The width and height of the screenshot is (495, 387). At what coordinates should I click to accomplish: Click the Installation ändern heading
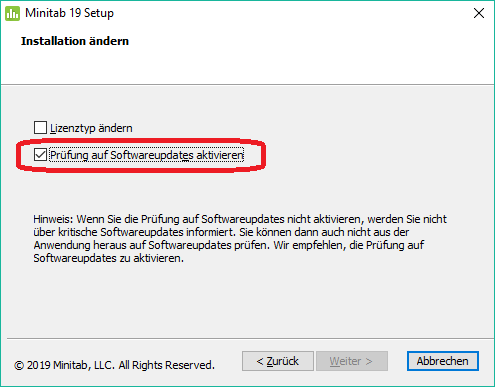pyautogui.click(x=75, y=41)
